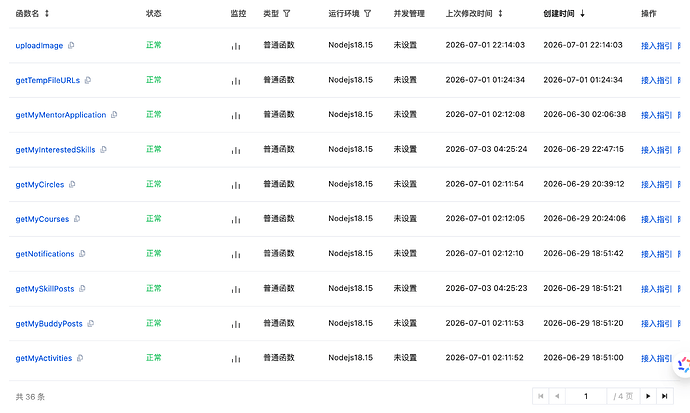The height and width of the screenshot is (413, 690).
Task: Click 接入指引 for getMyMentorApplication
Action: coord(656,115)
